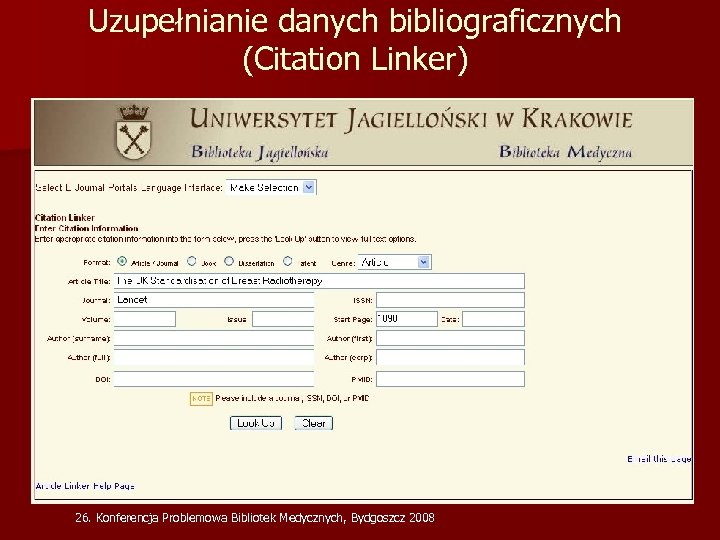Click the Biblioteka Jagiellońska header text
720x540 pixels.
(x=259, y=152)
